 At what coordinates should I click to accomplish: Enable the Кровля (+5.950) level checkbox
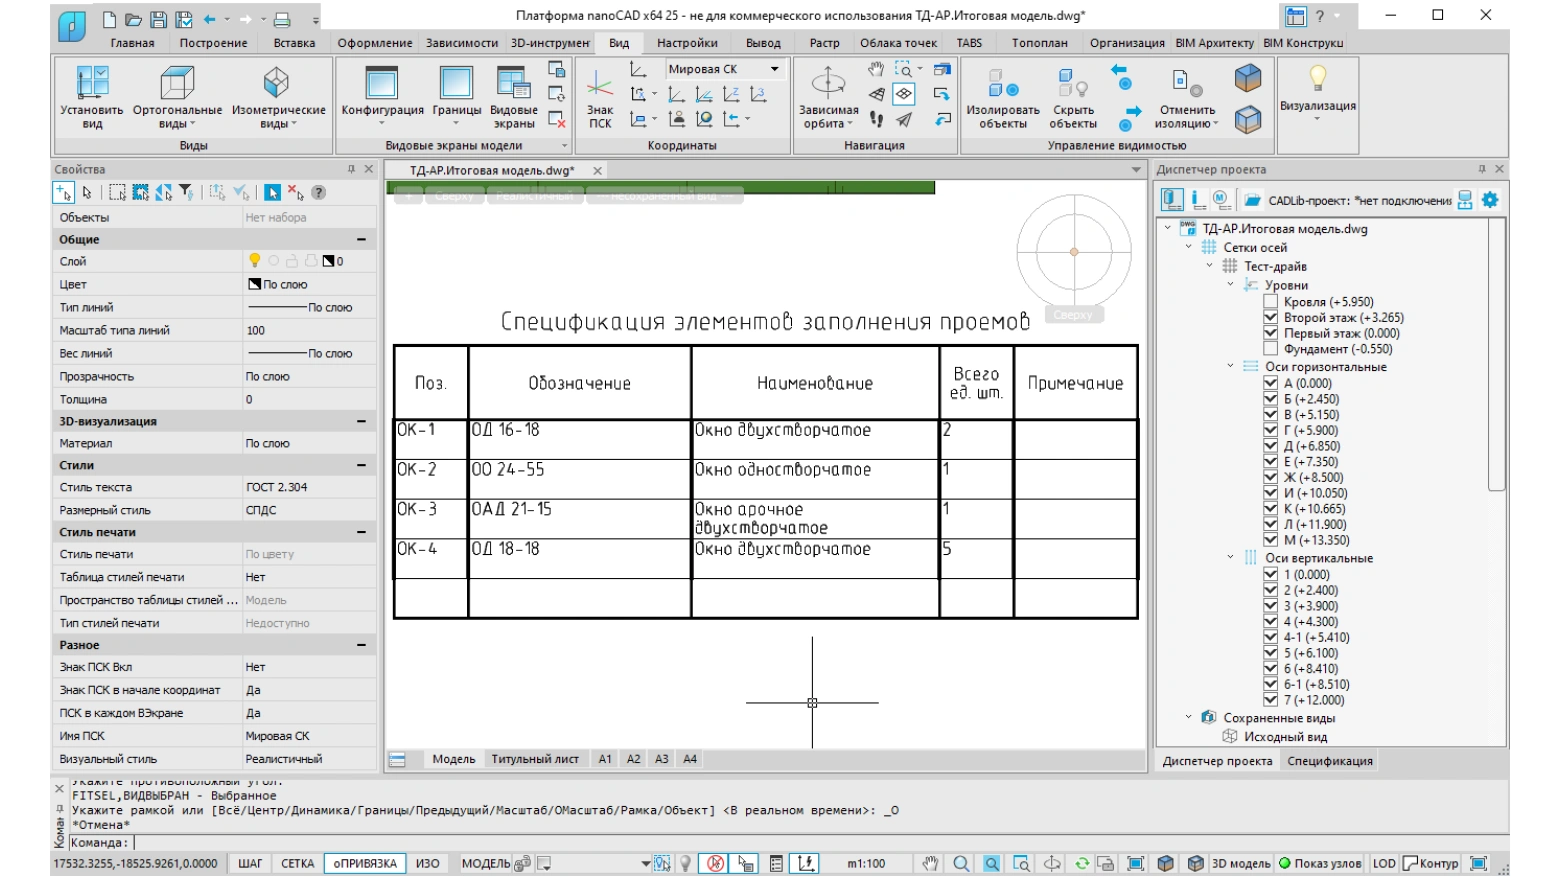(1271, 302)
